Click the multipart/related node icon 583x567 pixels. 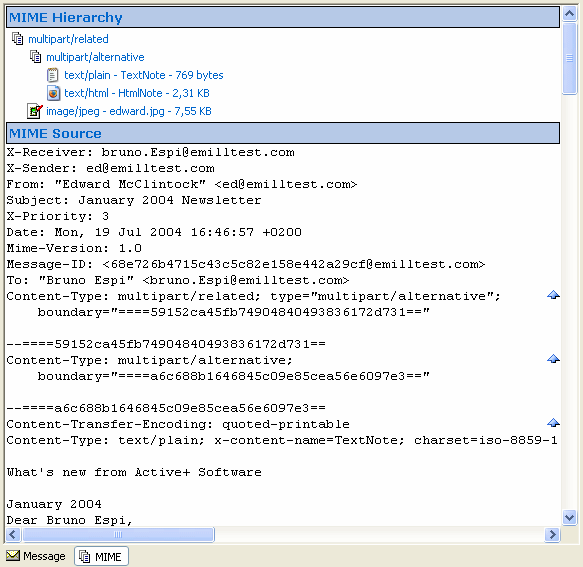coord(17,38)
